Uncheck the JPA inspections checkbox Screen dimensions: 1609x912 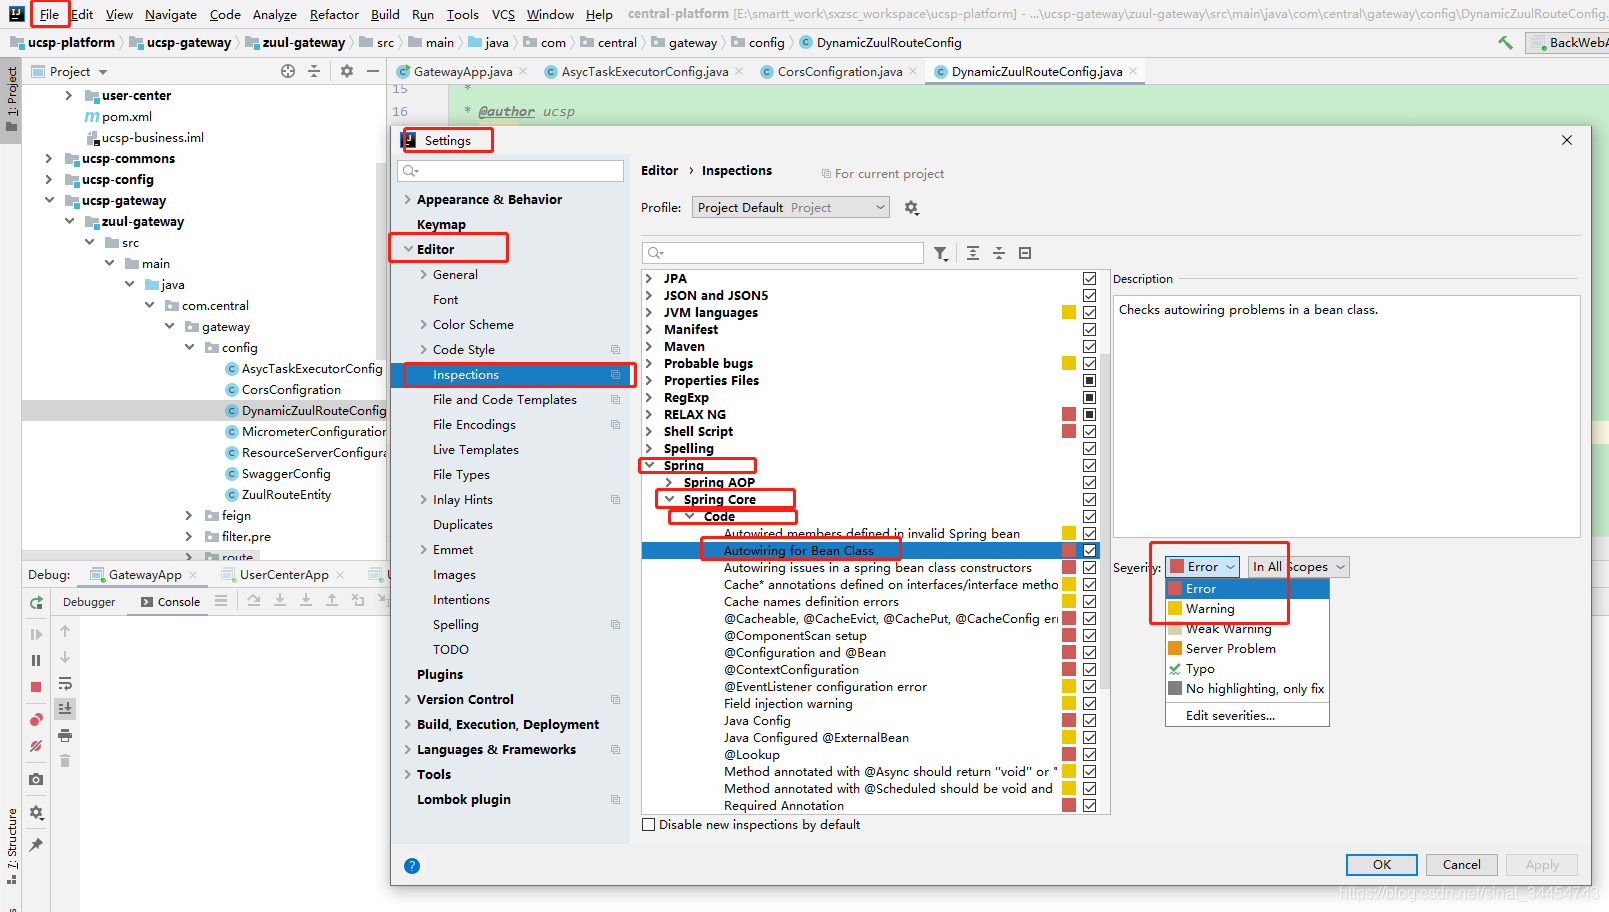(1090, 279)
